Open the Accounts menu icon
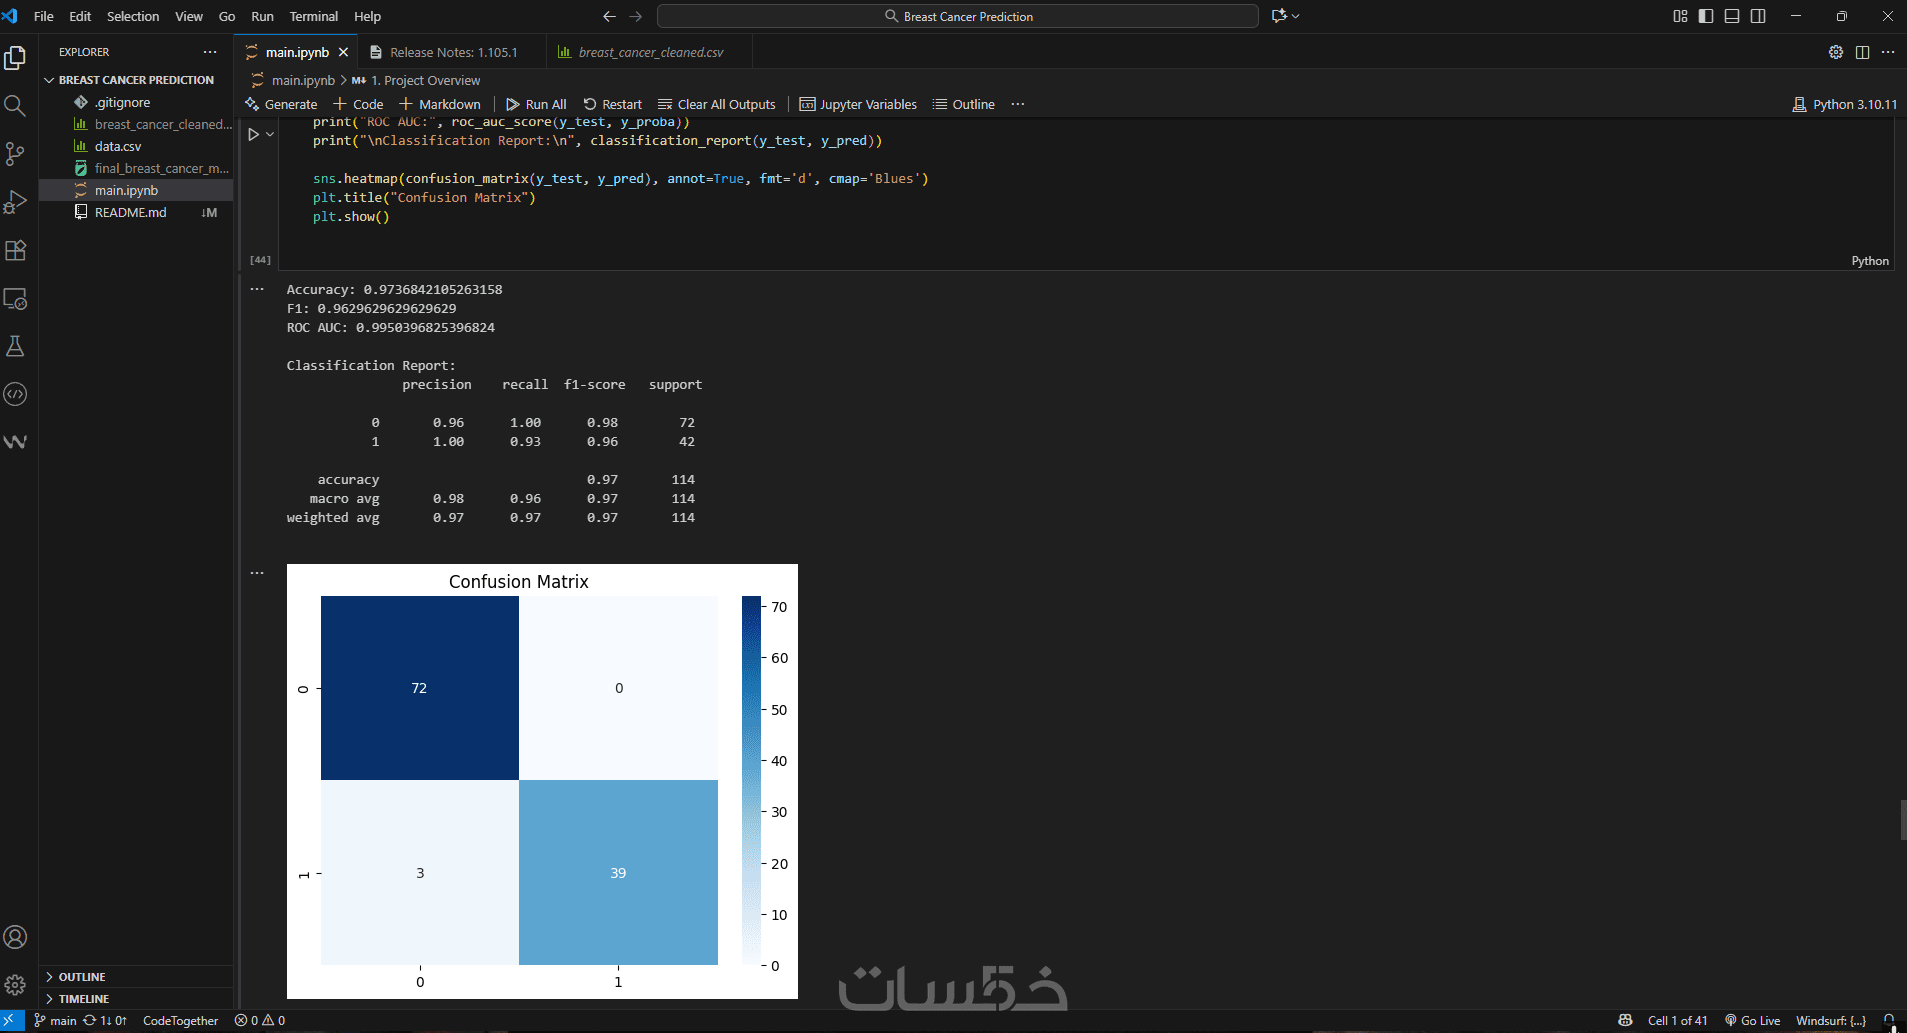The width and height of the screenshot is (1907, 1033). click(x=15, y=937)
